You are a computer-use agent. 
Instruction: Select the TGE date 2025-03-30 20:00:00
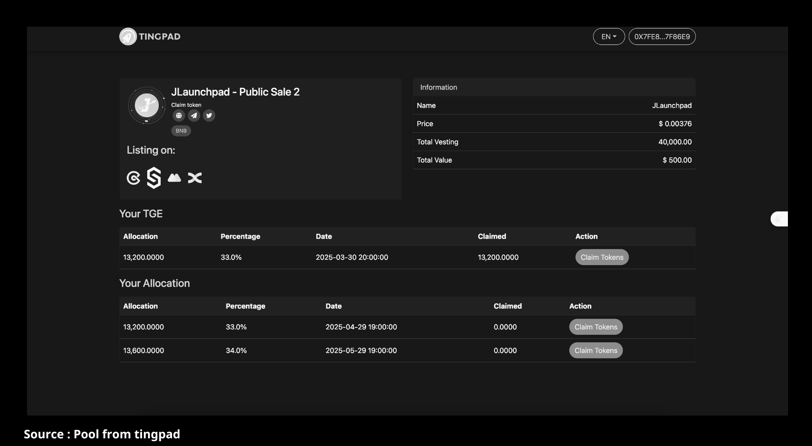[x=352, y=257]
